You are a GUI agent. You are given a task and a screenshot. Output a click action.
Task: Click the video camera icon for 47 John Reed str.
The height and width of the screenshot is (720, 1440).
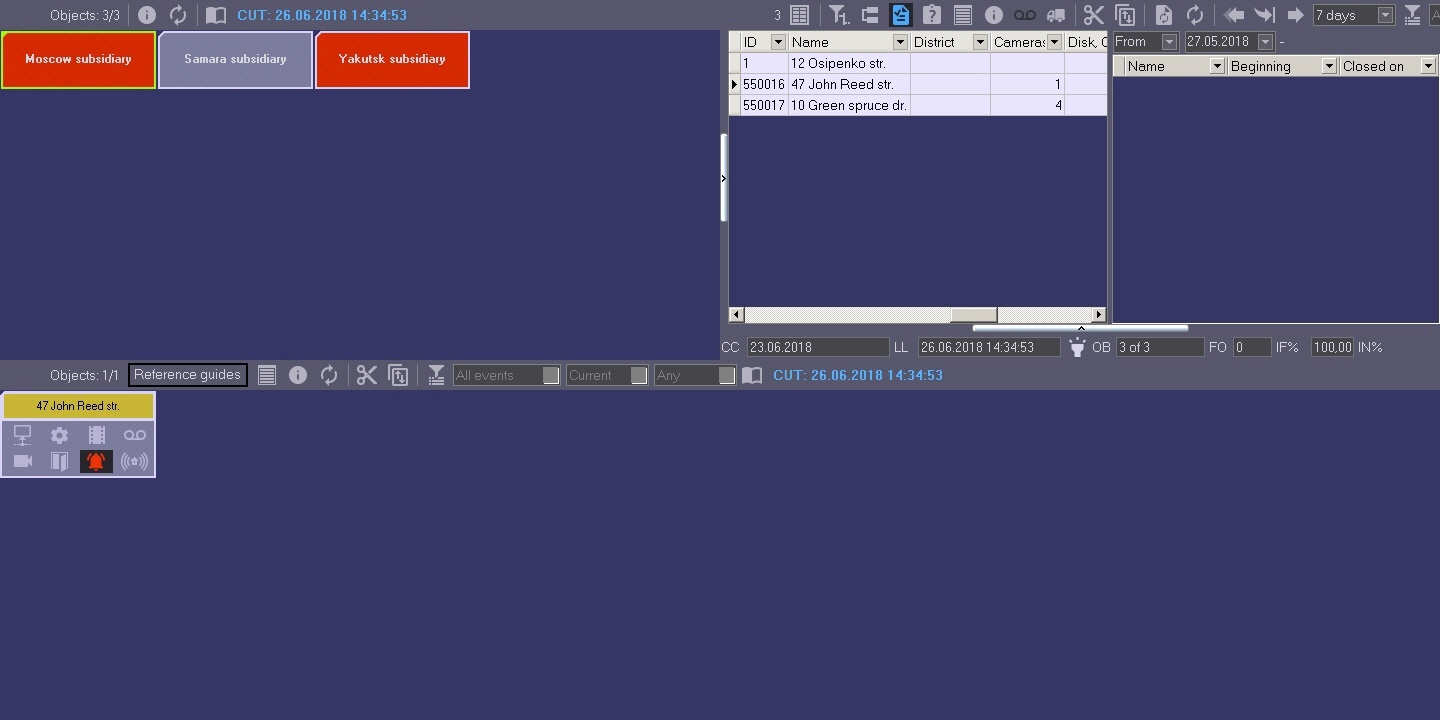(x=23, y=461)
